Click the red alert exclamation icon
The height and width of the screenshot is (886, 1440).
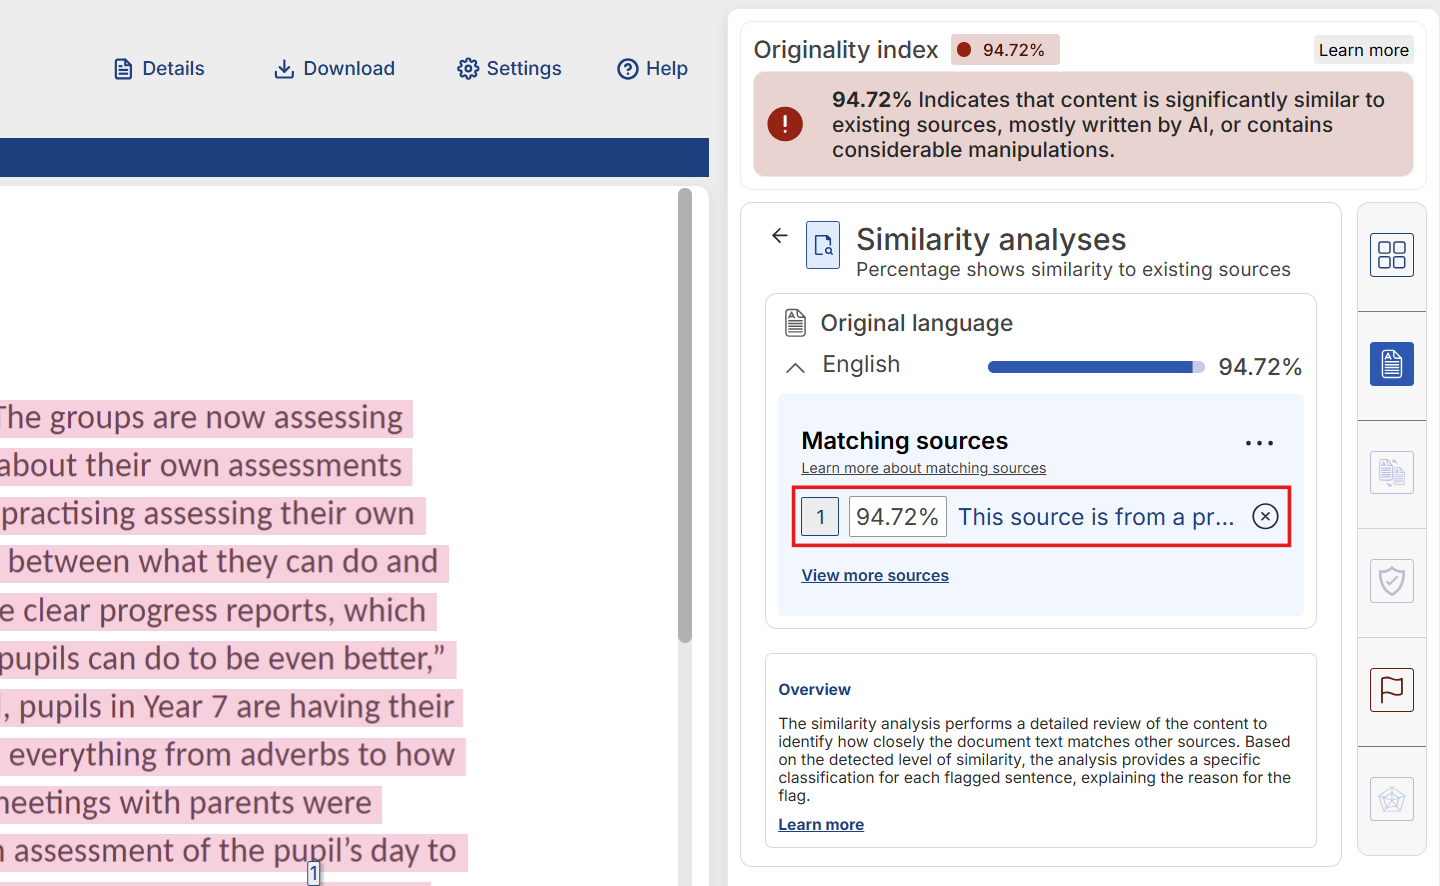pyautogui.click(x=785, y=124)
